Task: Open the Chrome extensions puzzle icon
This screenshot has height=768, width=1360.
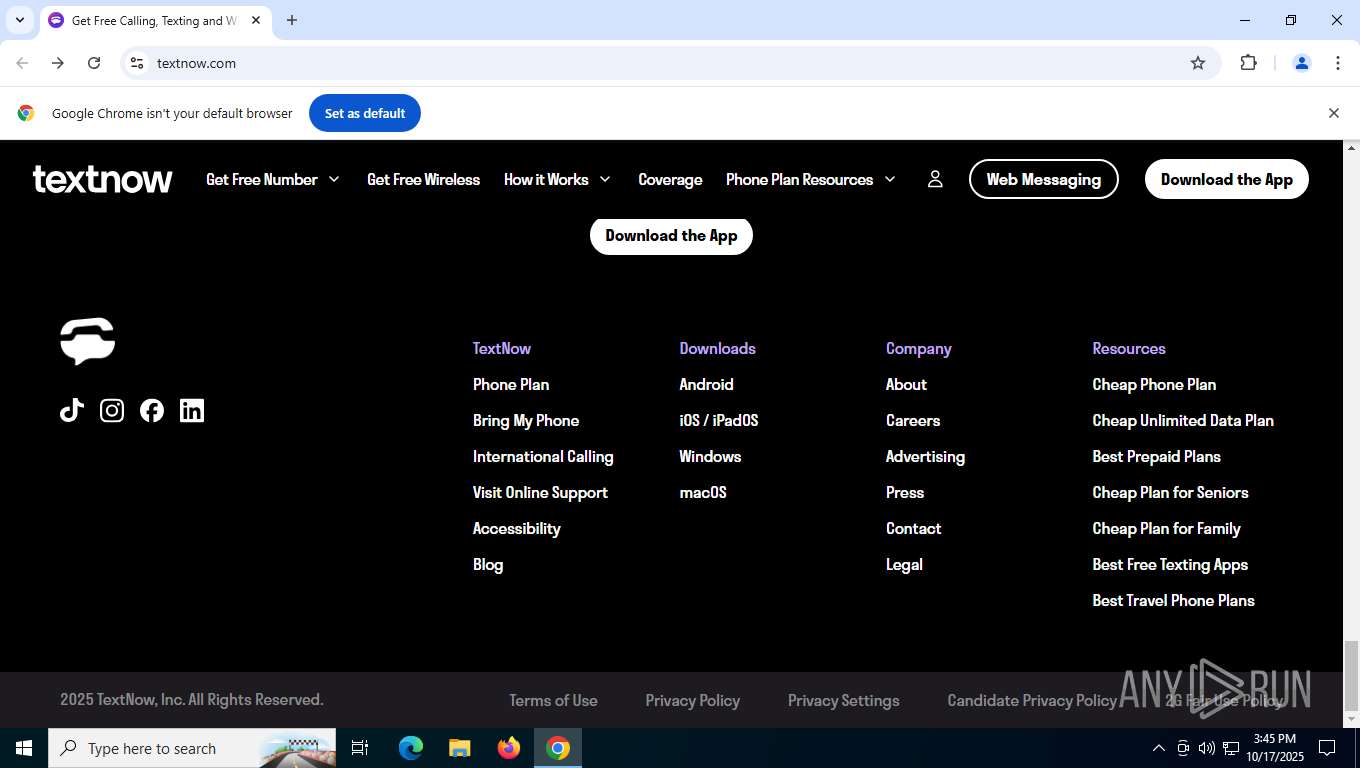Action: coord(1248,63)
